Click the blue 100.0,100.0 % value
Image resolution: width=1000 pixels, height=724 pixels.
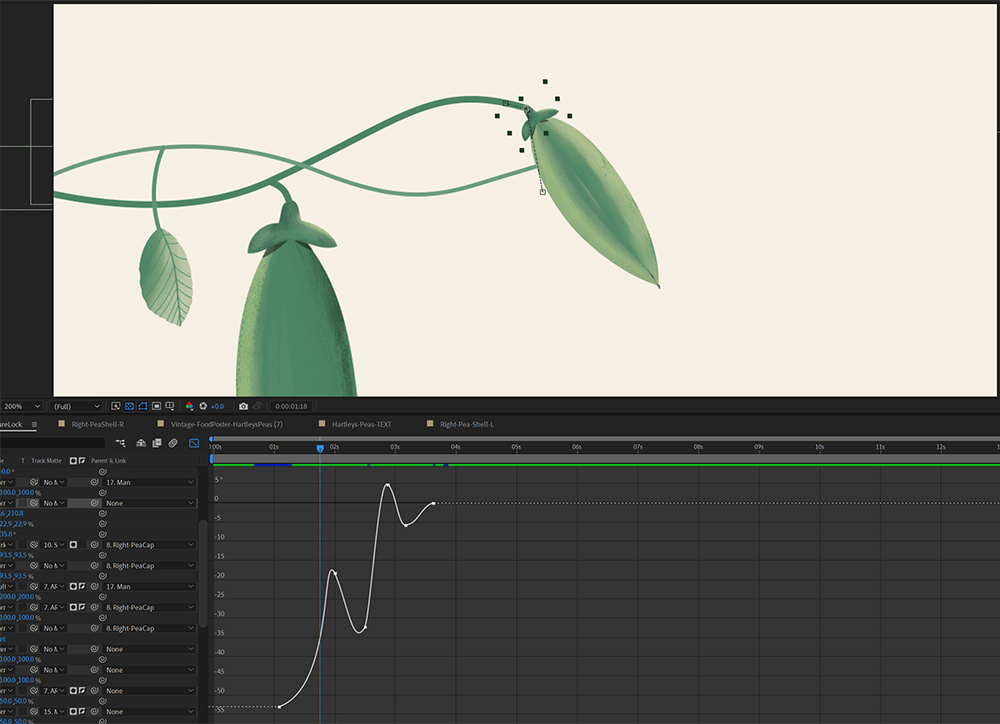click(17, 492)
